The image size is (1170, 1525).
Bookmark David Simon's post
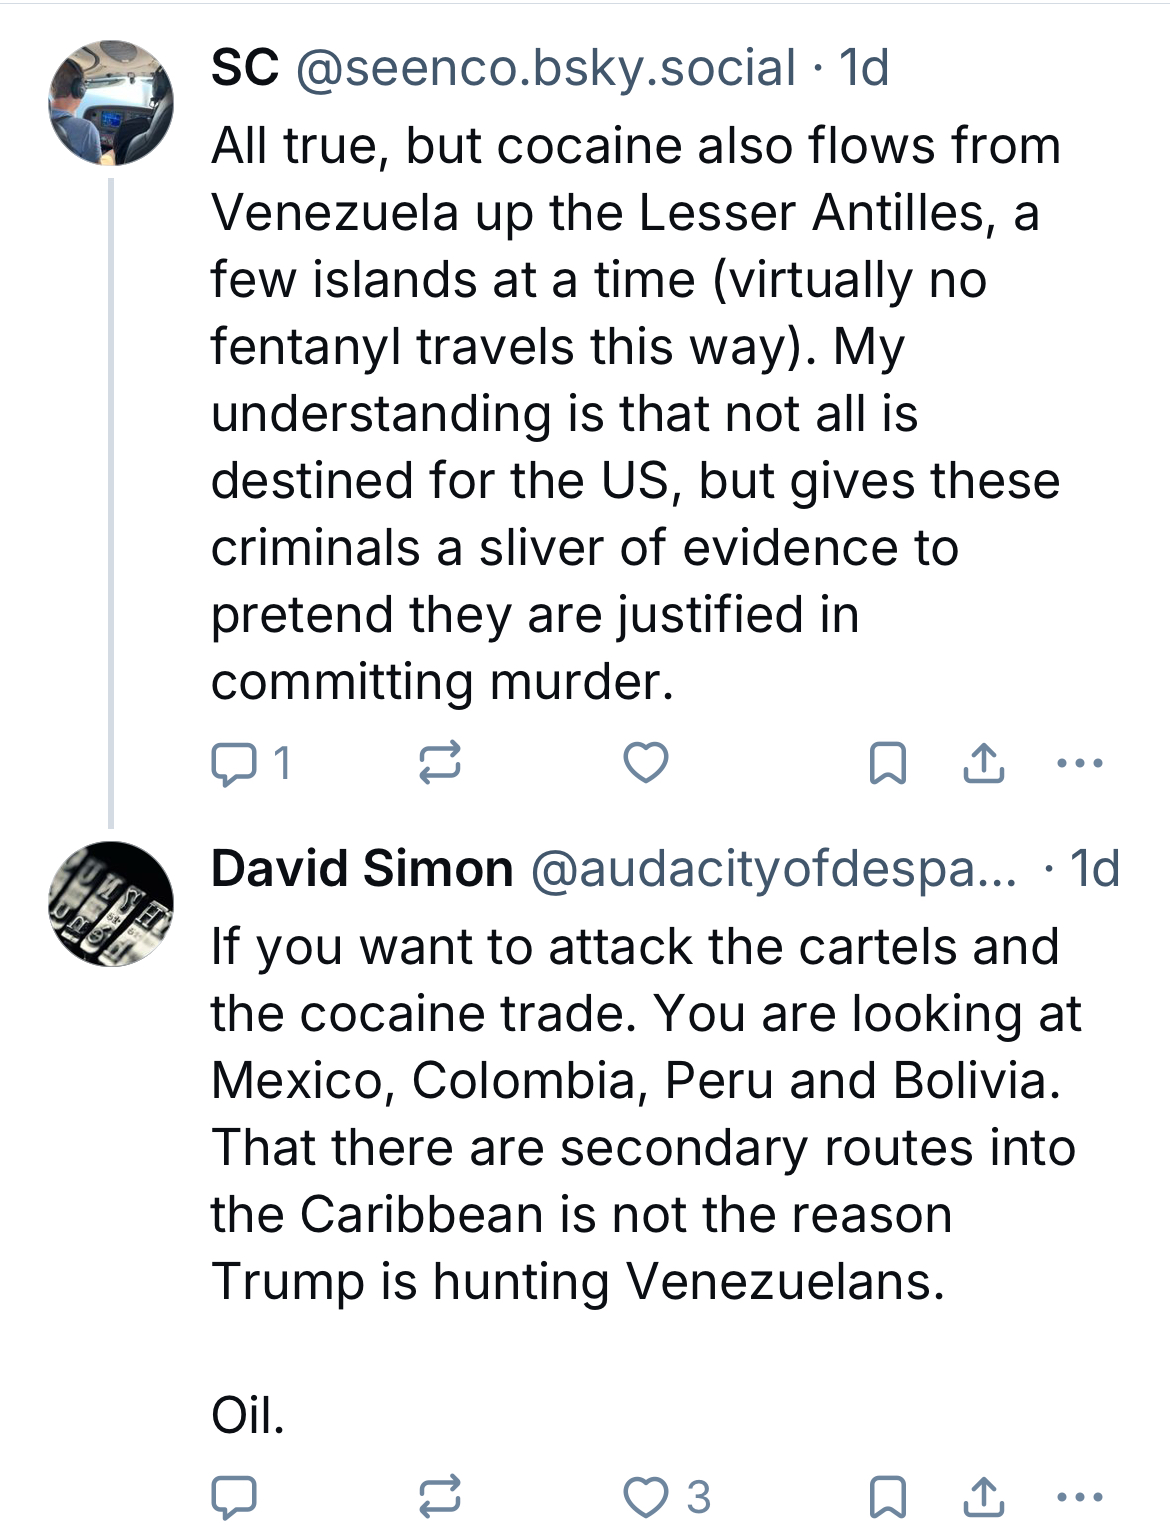coord(887,1497)
